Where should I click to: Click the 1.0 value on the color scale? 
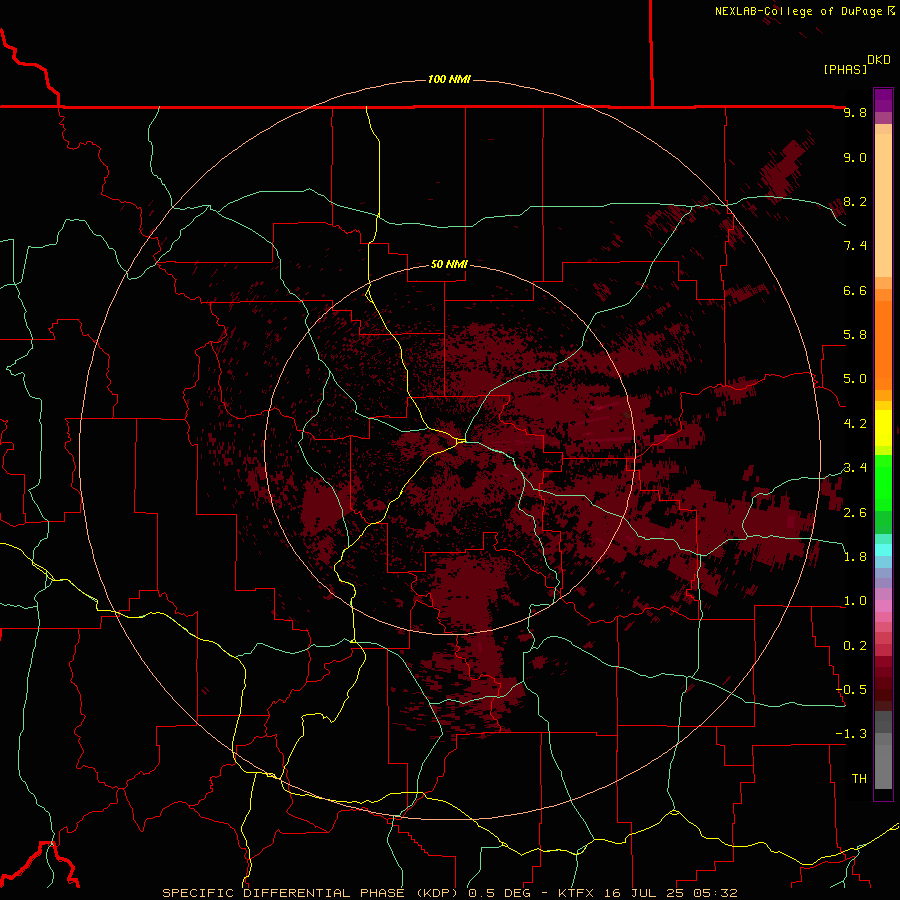click(855, 601)
